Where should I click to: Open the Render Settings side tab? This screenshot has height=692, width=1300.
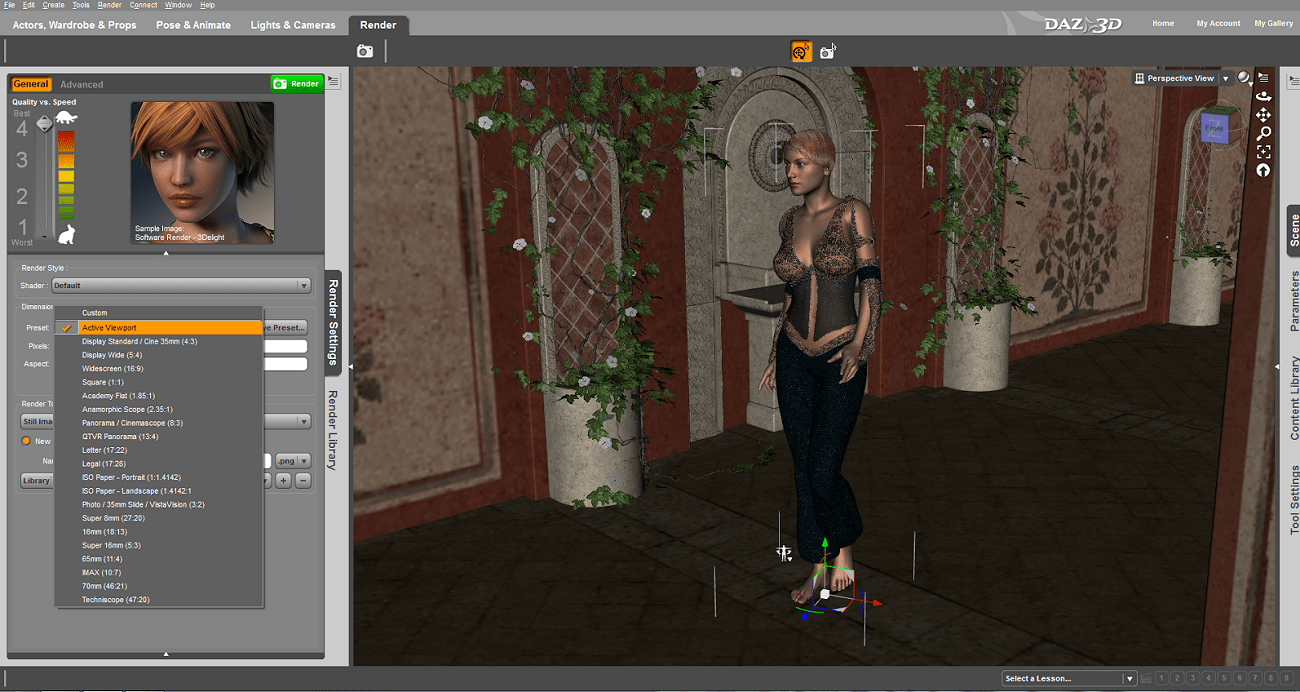[x=334, y=321]
